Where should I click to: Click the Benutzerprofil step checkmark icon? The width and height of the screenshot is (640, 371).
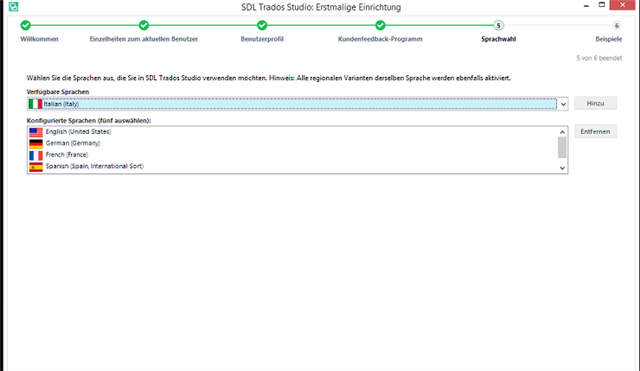pyautogui.click(x=262, y=25)
